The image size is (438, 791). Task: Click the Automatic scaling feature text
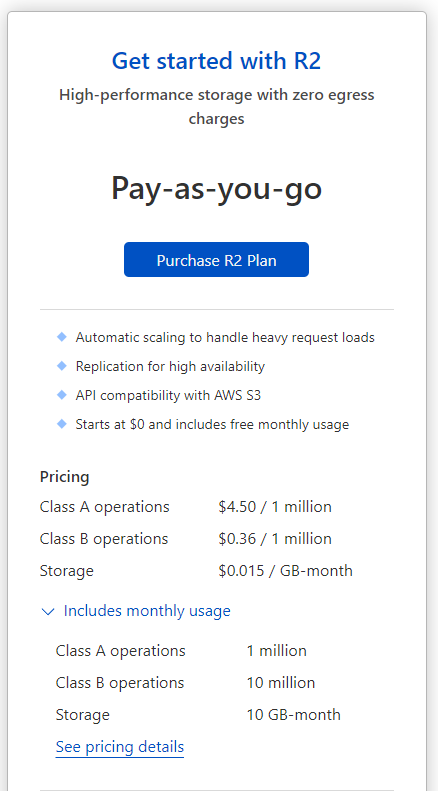(225, 337)
